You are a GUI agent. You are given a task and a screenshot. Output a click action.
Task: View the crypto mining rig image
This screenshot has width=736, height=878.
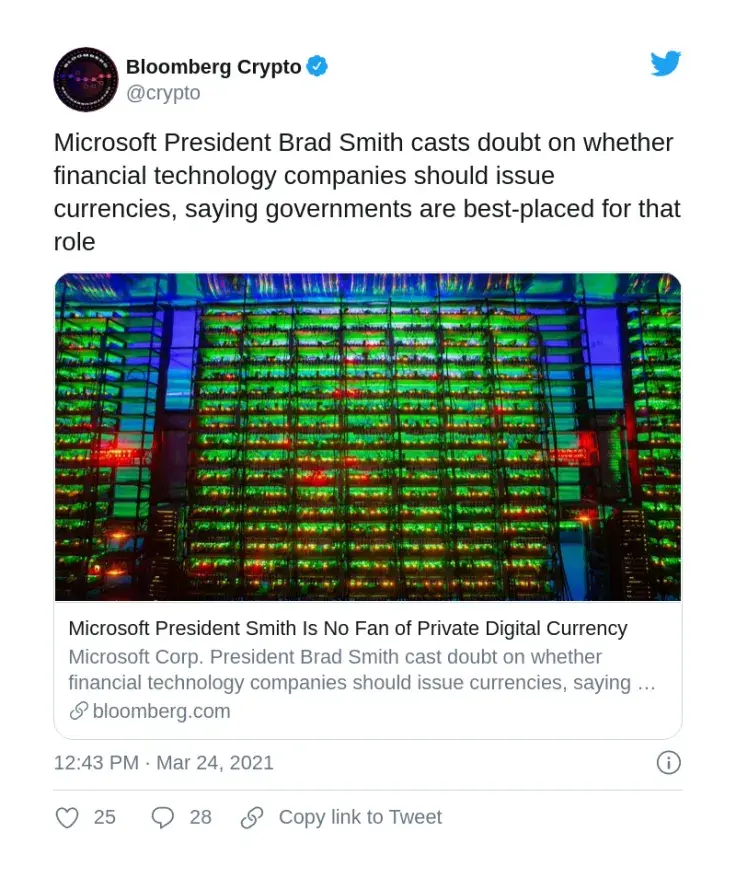coord(368,437)
